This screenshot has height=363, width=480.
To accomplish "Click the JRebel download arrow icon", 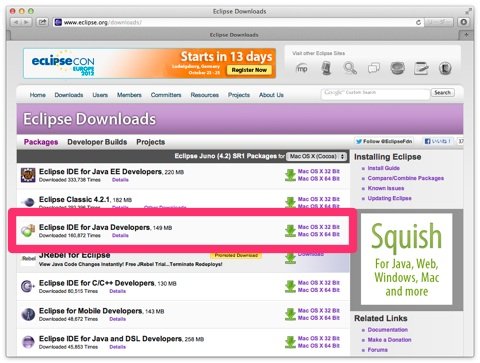I will click(x=290, y=258).
